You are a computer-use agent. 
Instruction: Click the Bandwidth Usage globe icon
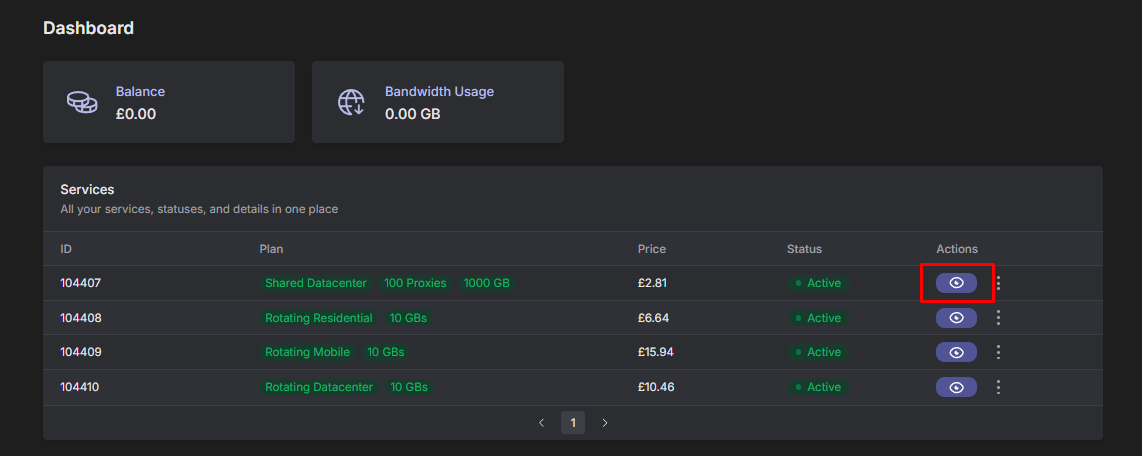click(351, 102)
